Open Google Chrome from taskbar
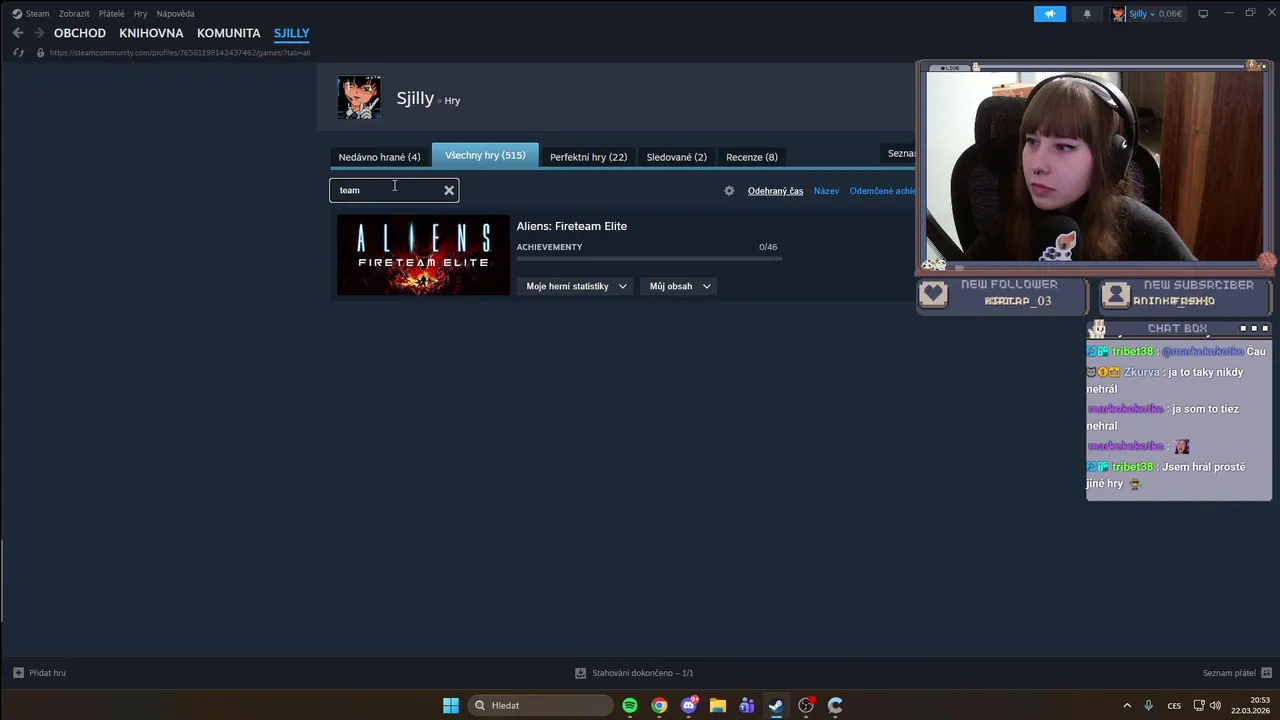Screen dimensions: 1280x720 [x=659, y=705]
